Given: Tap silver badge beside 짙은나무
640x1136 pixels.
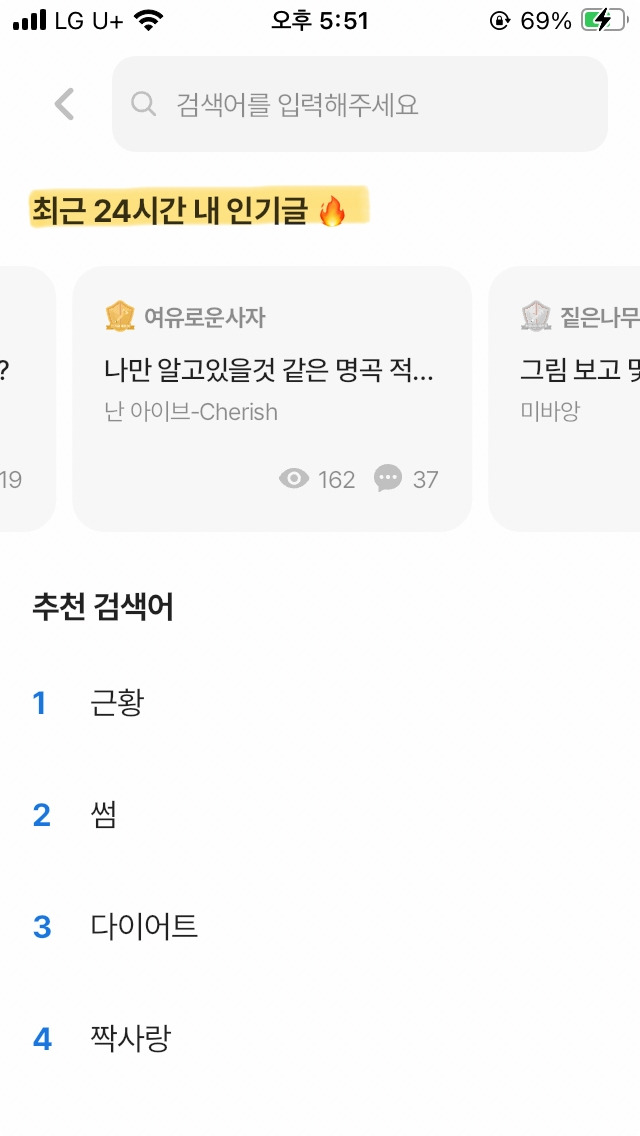Looking at the screenshot, I should [x=536, y=316].
